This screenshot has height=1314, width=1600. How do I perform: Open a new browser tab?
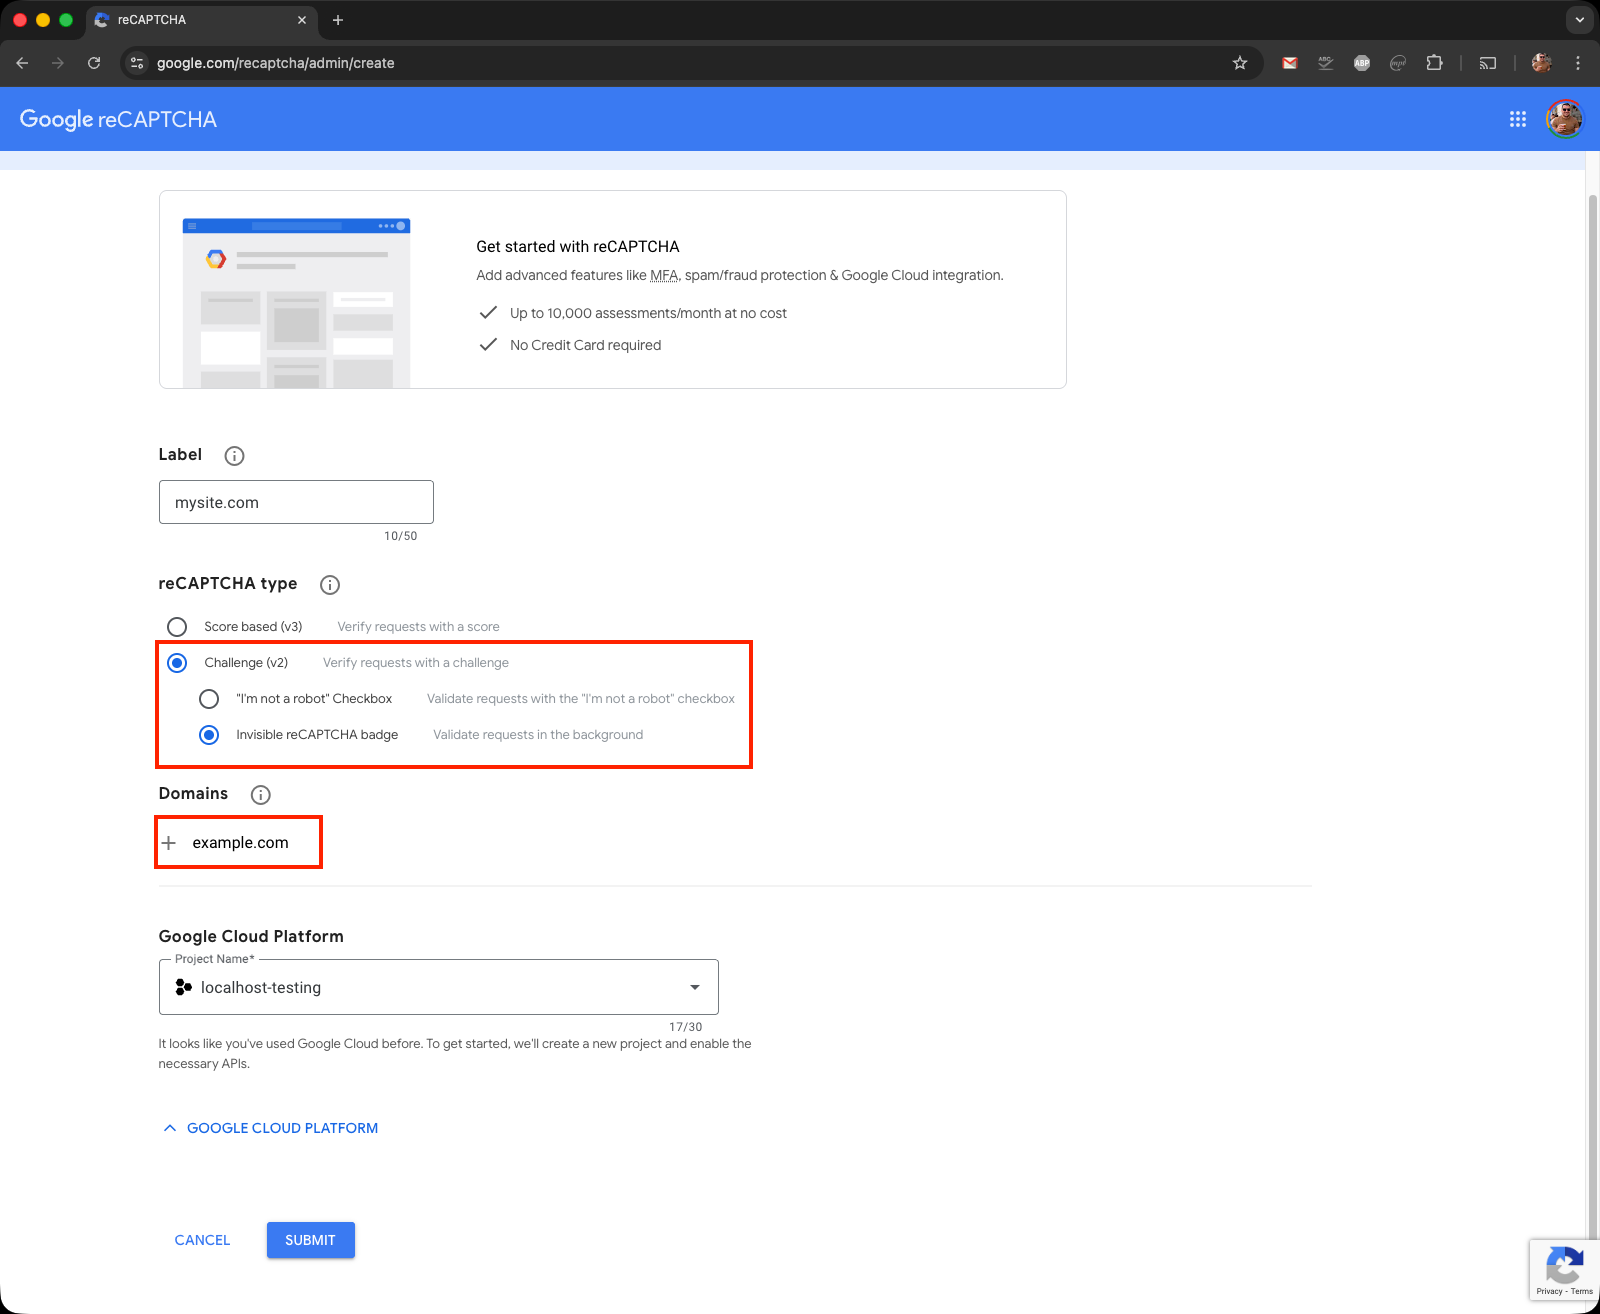338,20
